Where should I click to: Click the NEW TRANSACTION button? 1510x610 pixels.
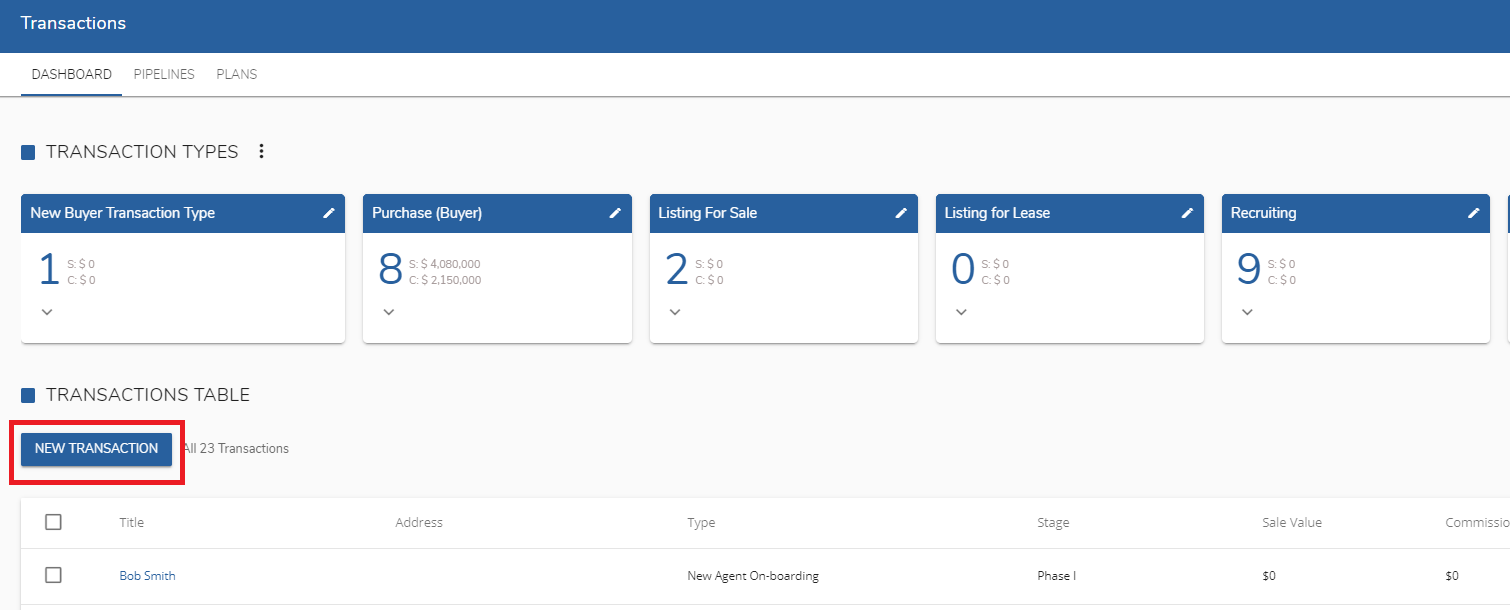pyautogui.click(x=96, y=449)
